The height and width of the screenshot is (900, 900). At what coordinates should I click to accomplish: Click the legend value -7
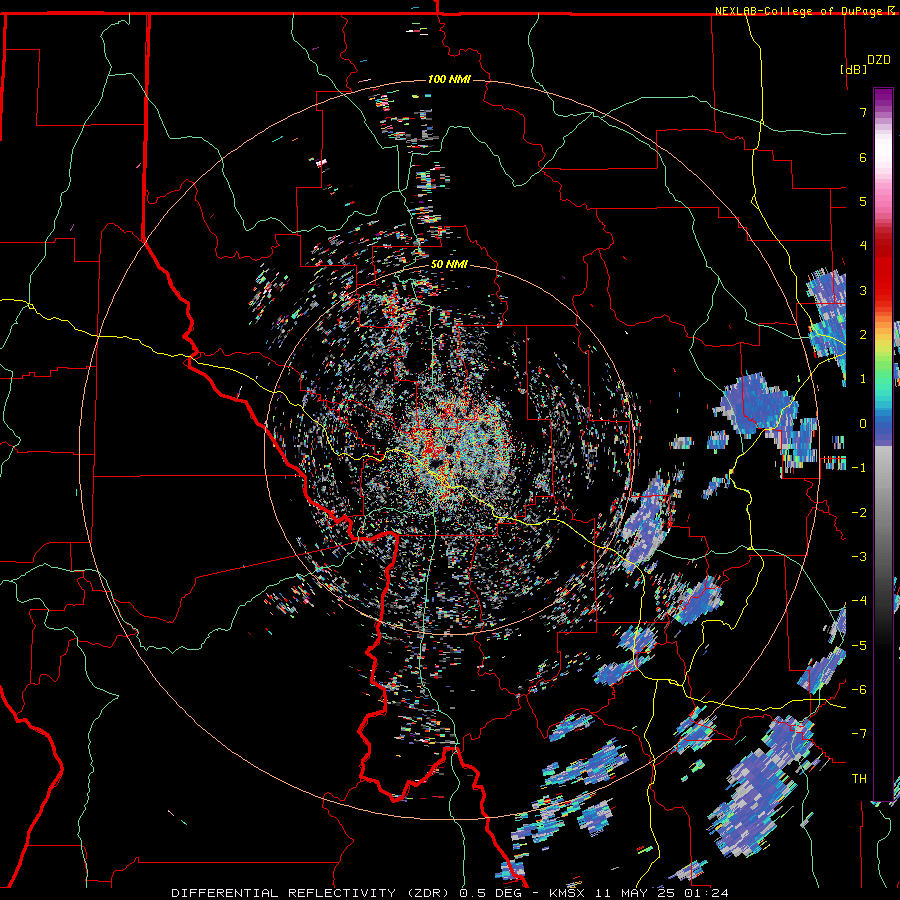[859, 734]
